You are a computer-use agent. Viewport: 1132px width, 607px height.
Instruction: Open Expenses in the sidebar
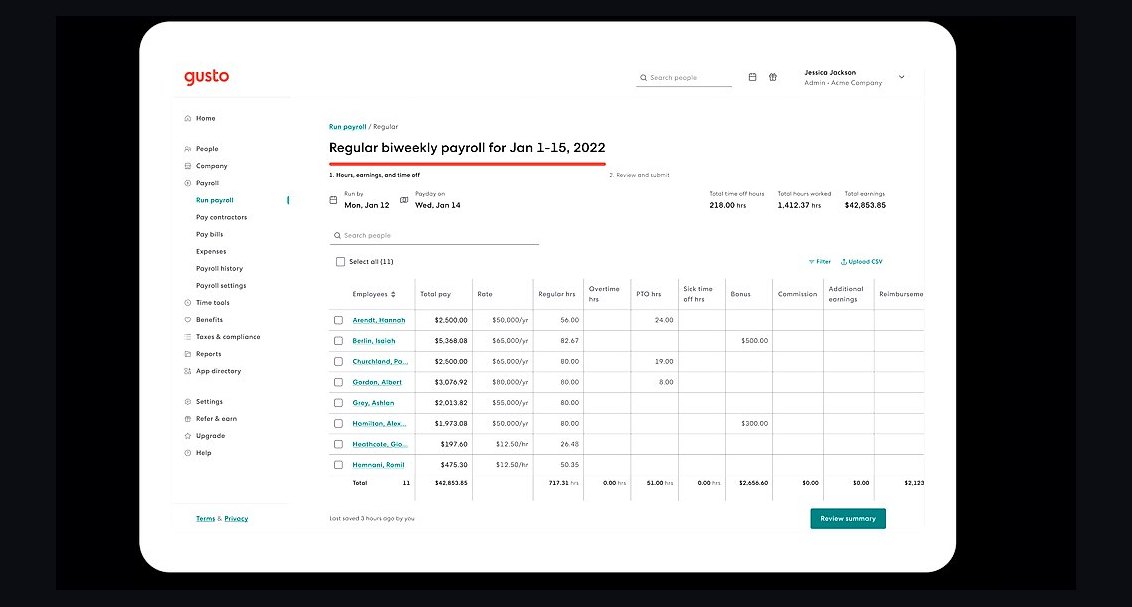(x=211, y=252)
